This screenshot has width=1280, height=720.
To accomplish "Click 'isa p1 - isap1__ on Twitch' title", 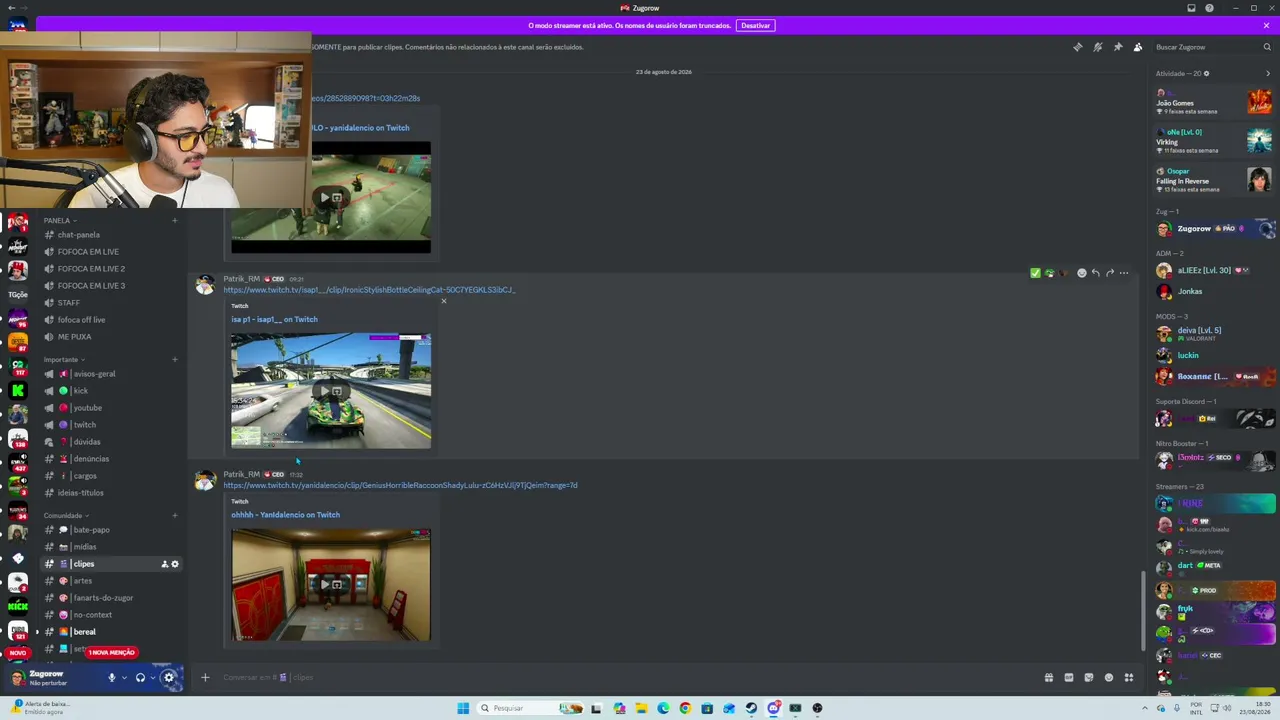I will [274, 319].
